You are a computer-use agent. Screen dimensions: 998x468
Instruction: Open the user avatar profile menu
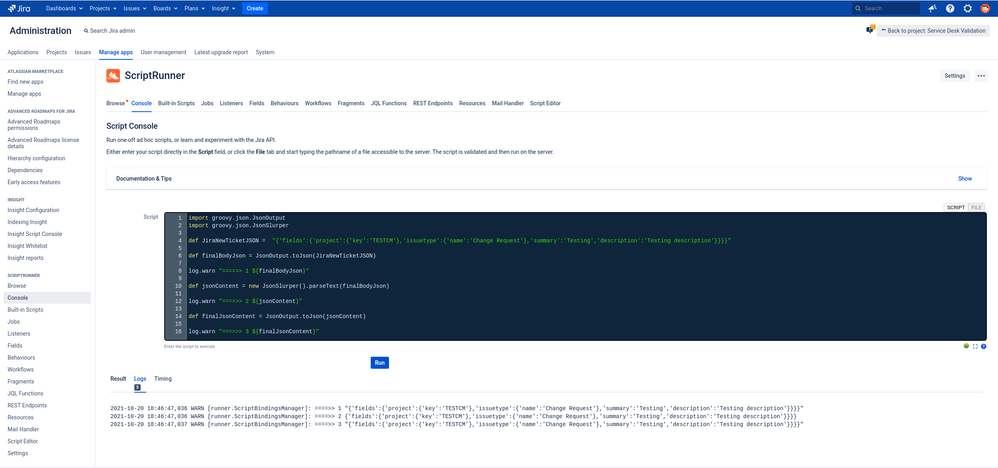tap(985, 8)
